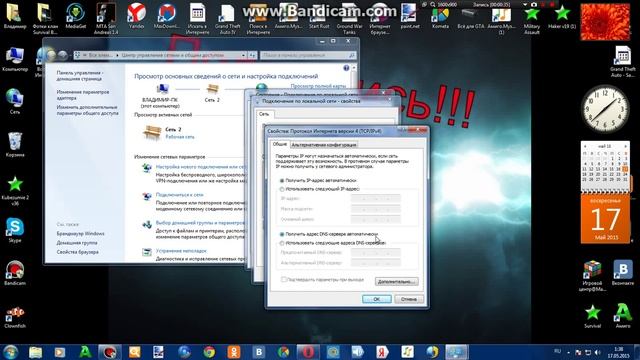The width and height of the screenshot is (640, 360).
Task: Open the Clownfish desktop shortcut
Action: [15, 317]
